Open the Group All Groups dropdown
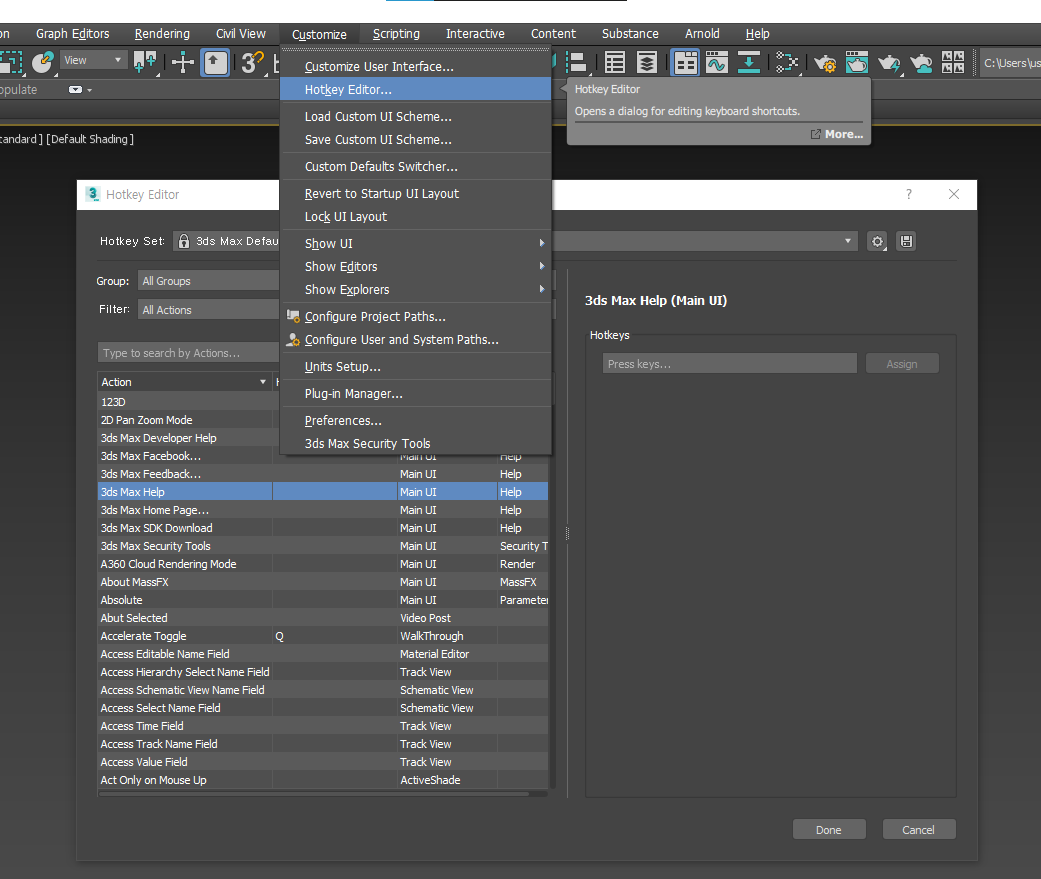Image resolution: width=1041 pixels, height=879 pixels. point(208,281)
